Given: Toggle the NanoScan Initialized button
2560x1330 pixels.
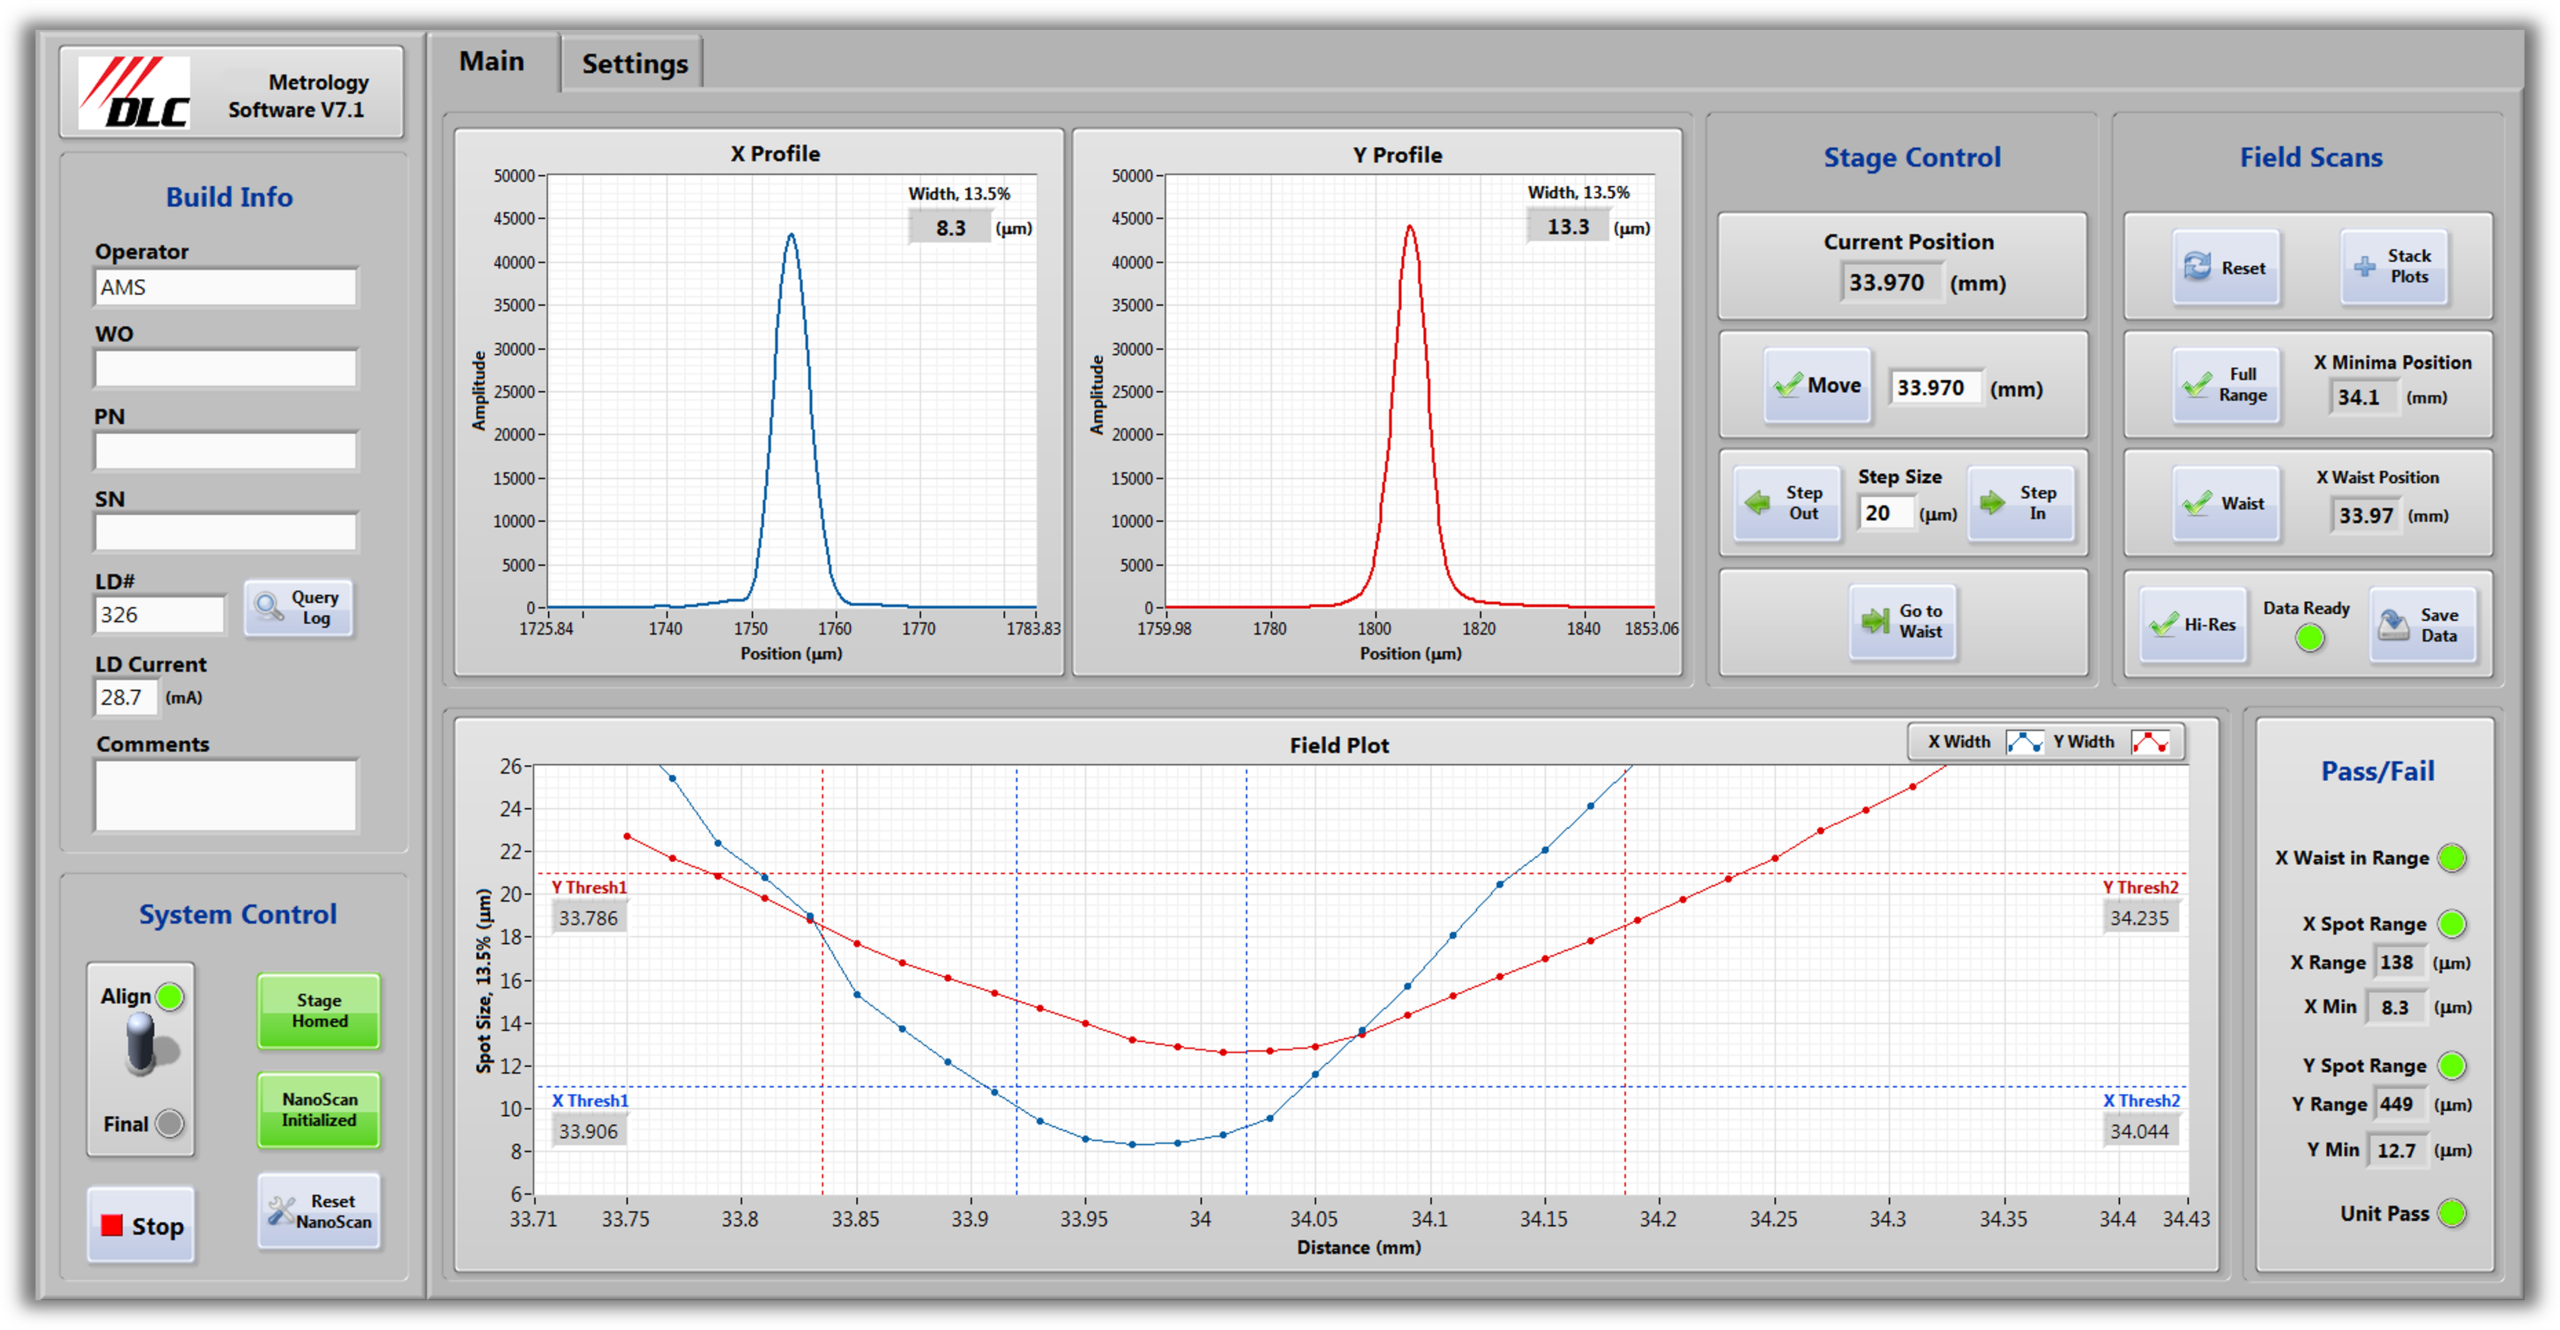Looking at the screenshot, I should [x=319, y=1110].
